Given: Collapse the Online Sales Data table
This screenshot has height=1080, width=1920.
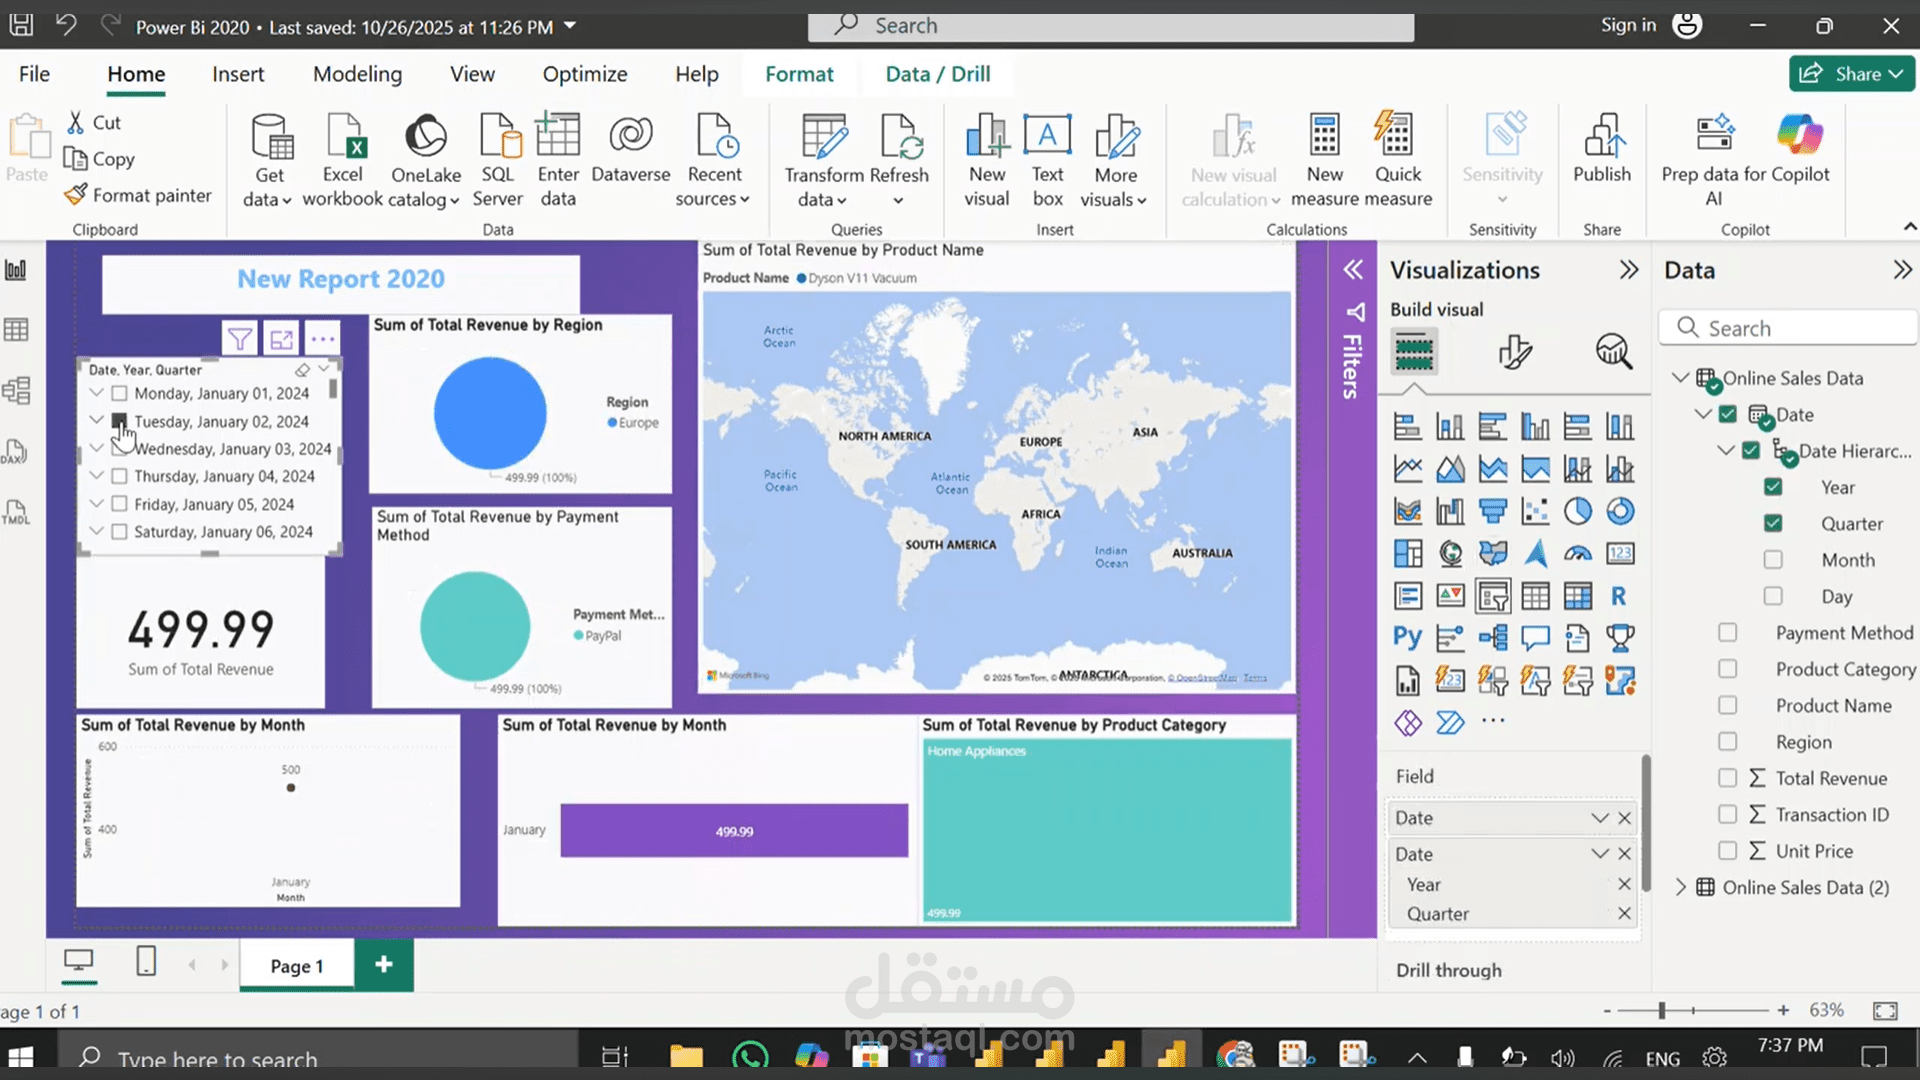Looking at the screenshot, I should click(1680, 378).
